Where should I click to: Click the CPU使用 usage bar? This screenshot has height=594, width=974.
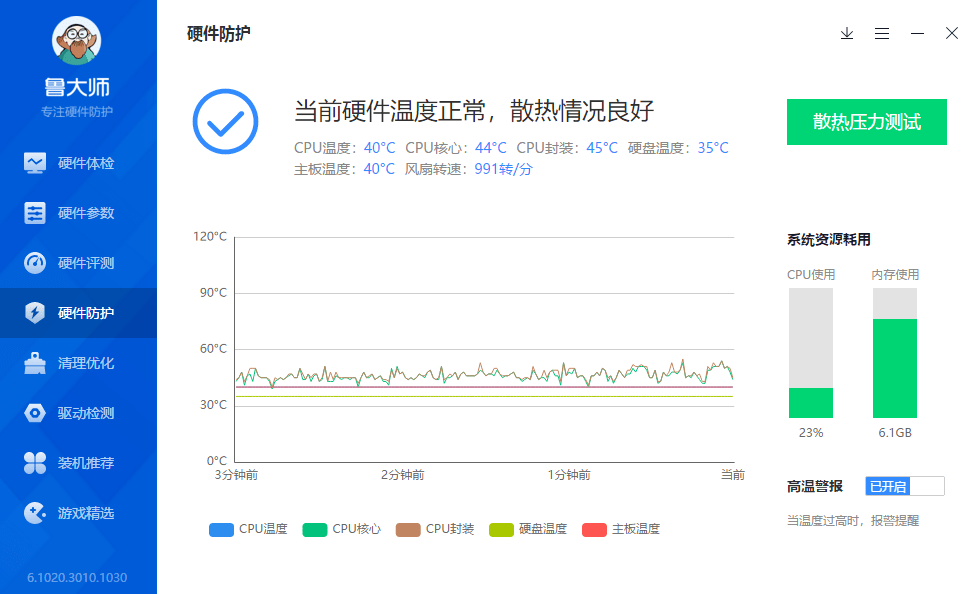[x=811, y=353]
